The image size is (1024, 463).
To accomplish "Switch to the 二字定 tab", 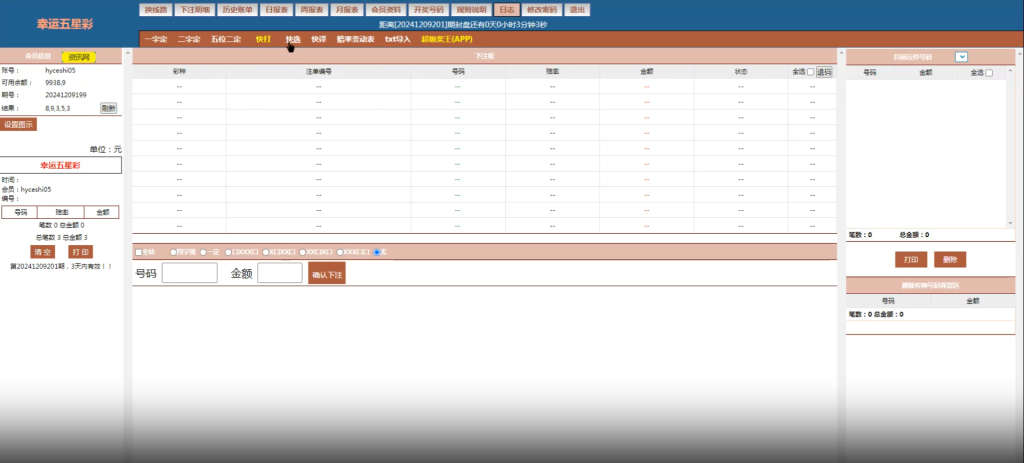I will [189, 39].
